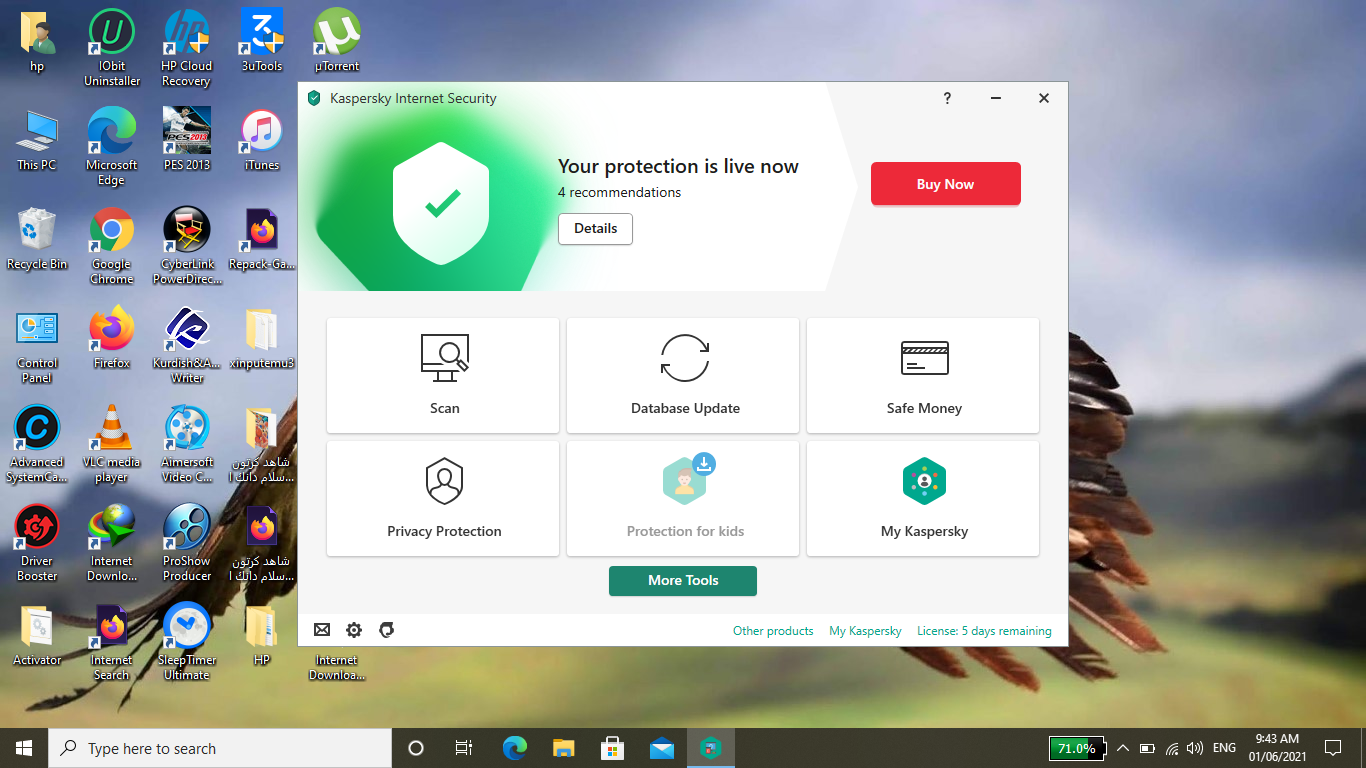Select PES 2013 desktop icon
The width and height of the screenshot is (1366, 768).
tap(186, 140)
